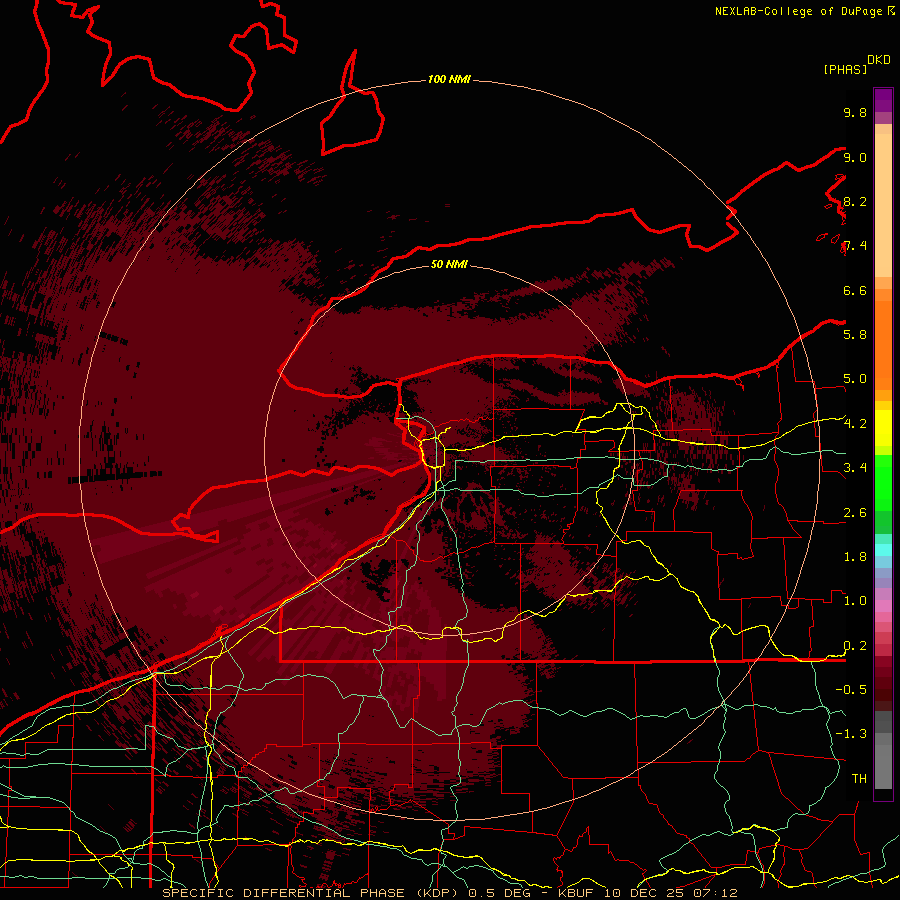Click the [PHAS] legend header
This screenshot has width=900, height=900.
click(x=845, y=69)
